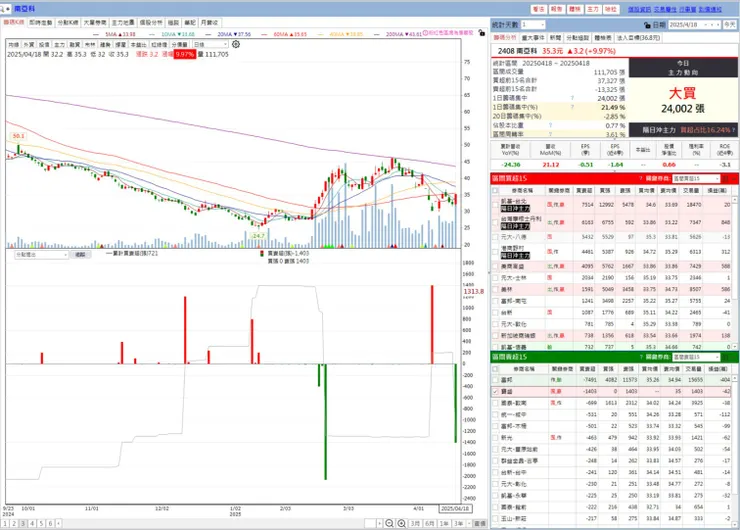This screenshot has width=740, height=530.
Task: Open help icon beside 區間周轉率
Action: [x=550, y=134]
